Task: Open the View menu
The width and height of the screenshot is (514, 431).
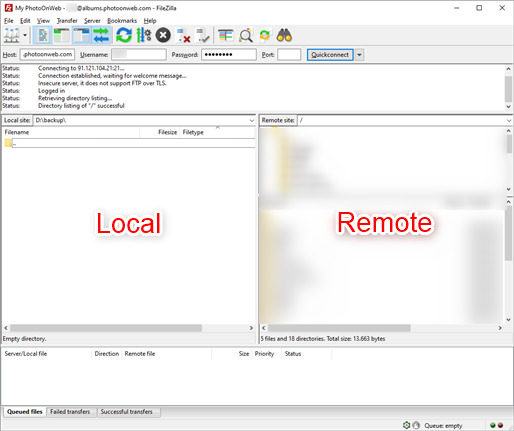Action: tap(43, 21)
